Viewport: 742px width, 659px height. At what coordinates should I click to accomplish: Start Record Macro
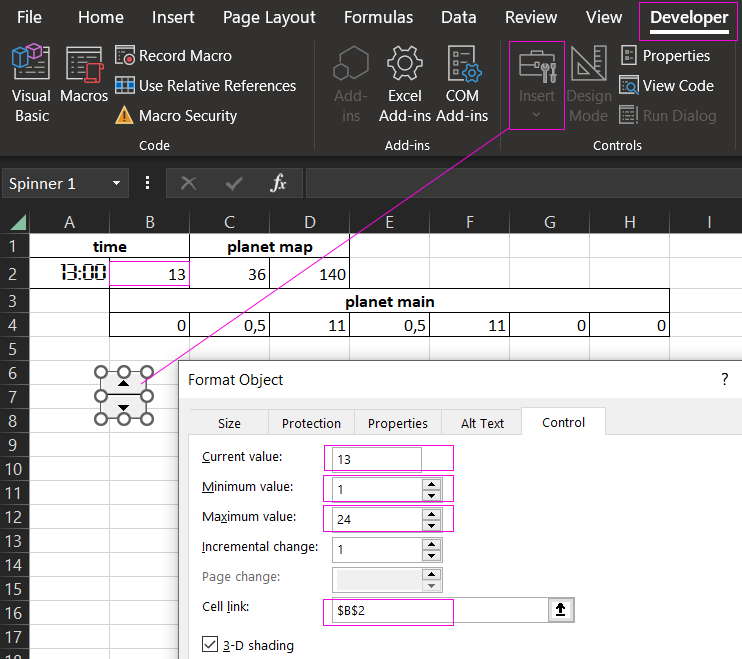[x=174, y=56]
